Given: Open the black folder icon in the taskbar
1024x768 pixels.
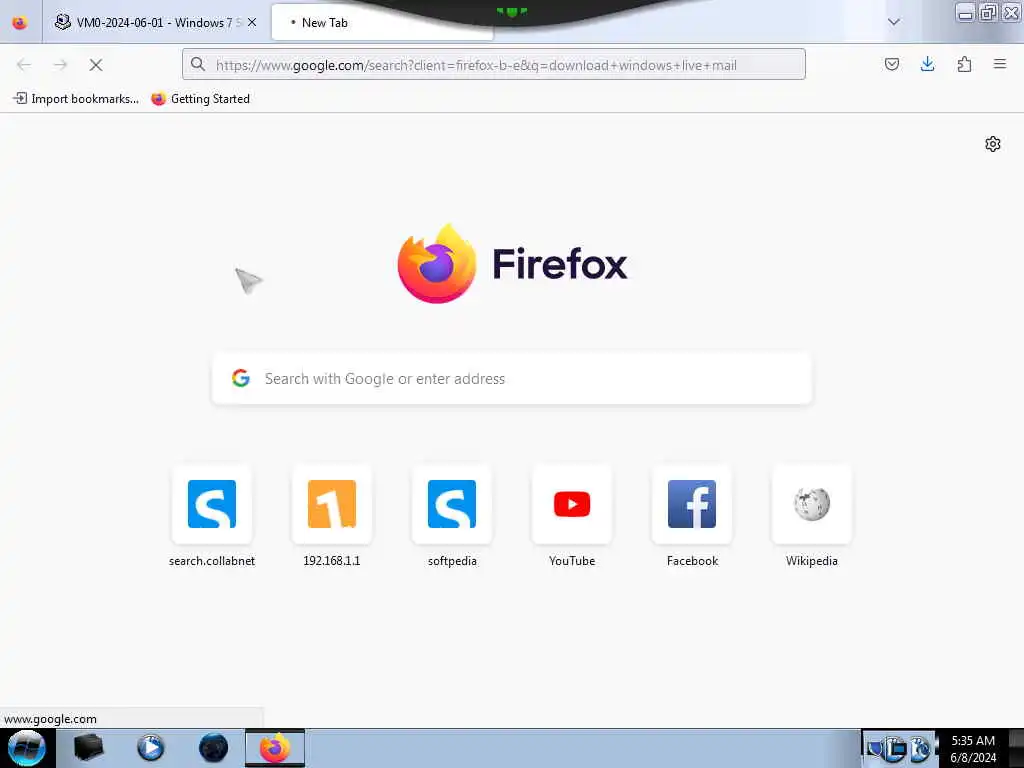Looking at the screenshot, I should pos(88,748).
